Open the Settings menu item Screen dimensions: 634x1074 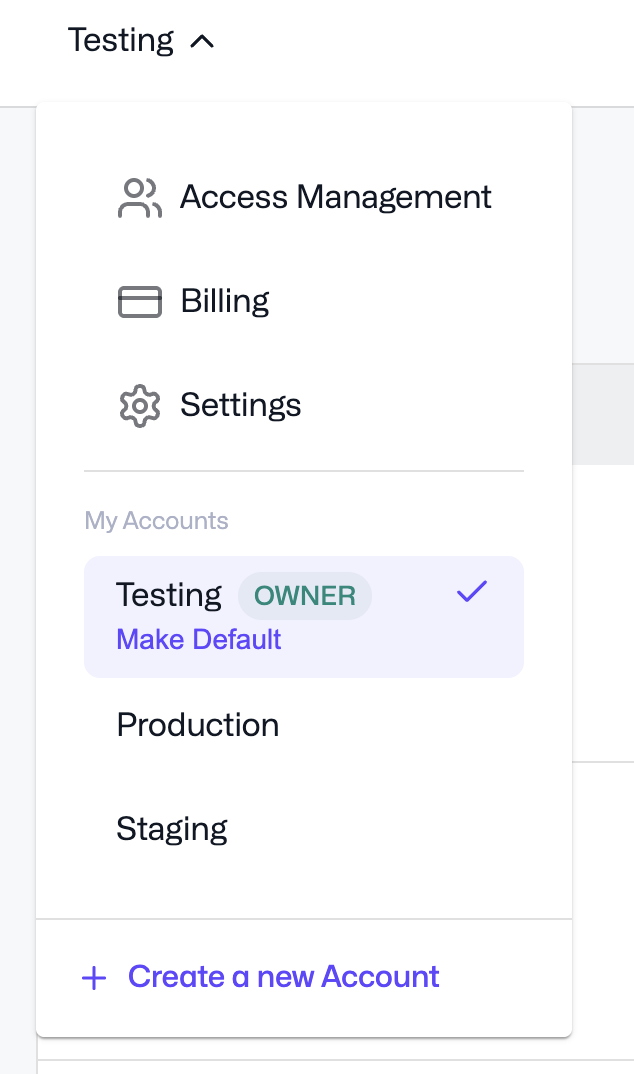pyautogui.click(x=240, y=405)
